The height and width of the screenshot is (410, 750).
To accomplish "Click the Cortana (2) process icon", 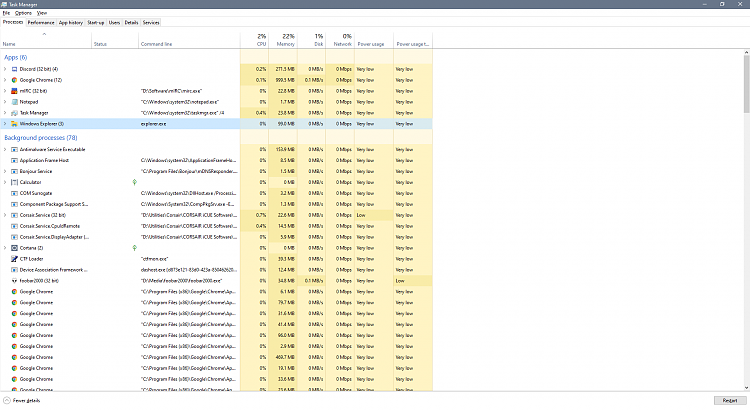I will coord(14,248).
